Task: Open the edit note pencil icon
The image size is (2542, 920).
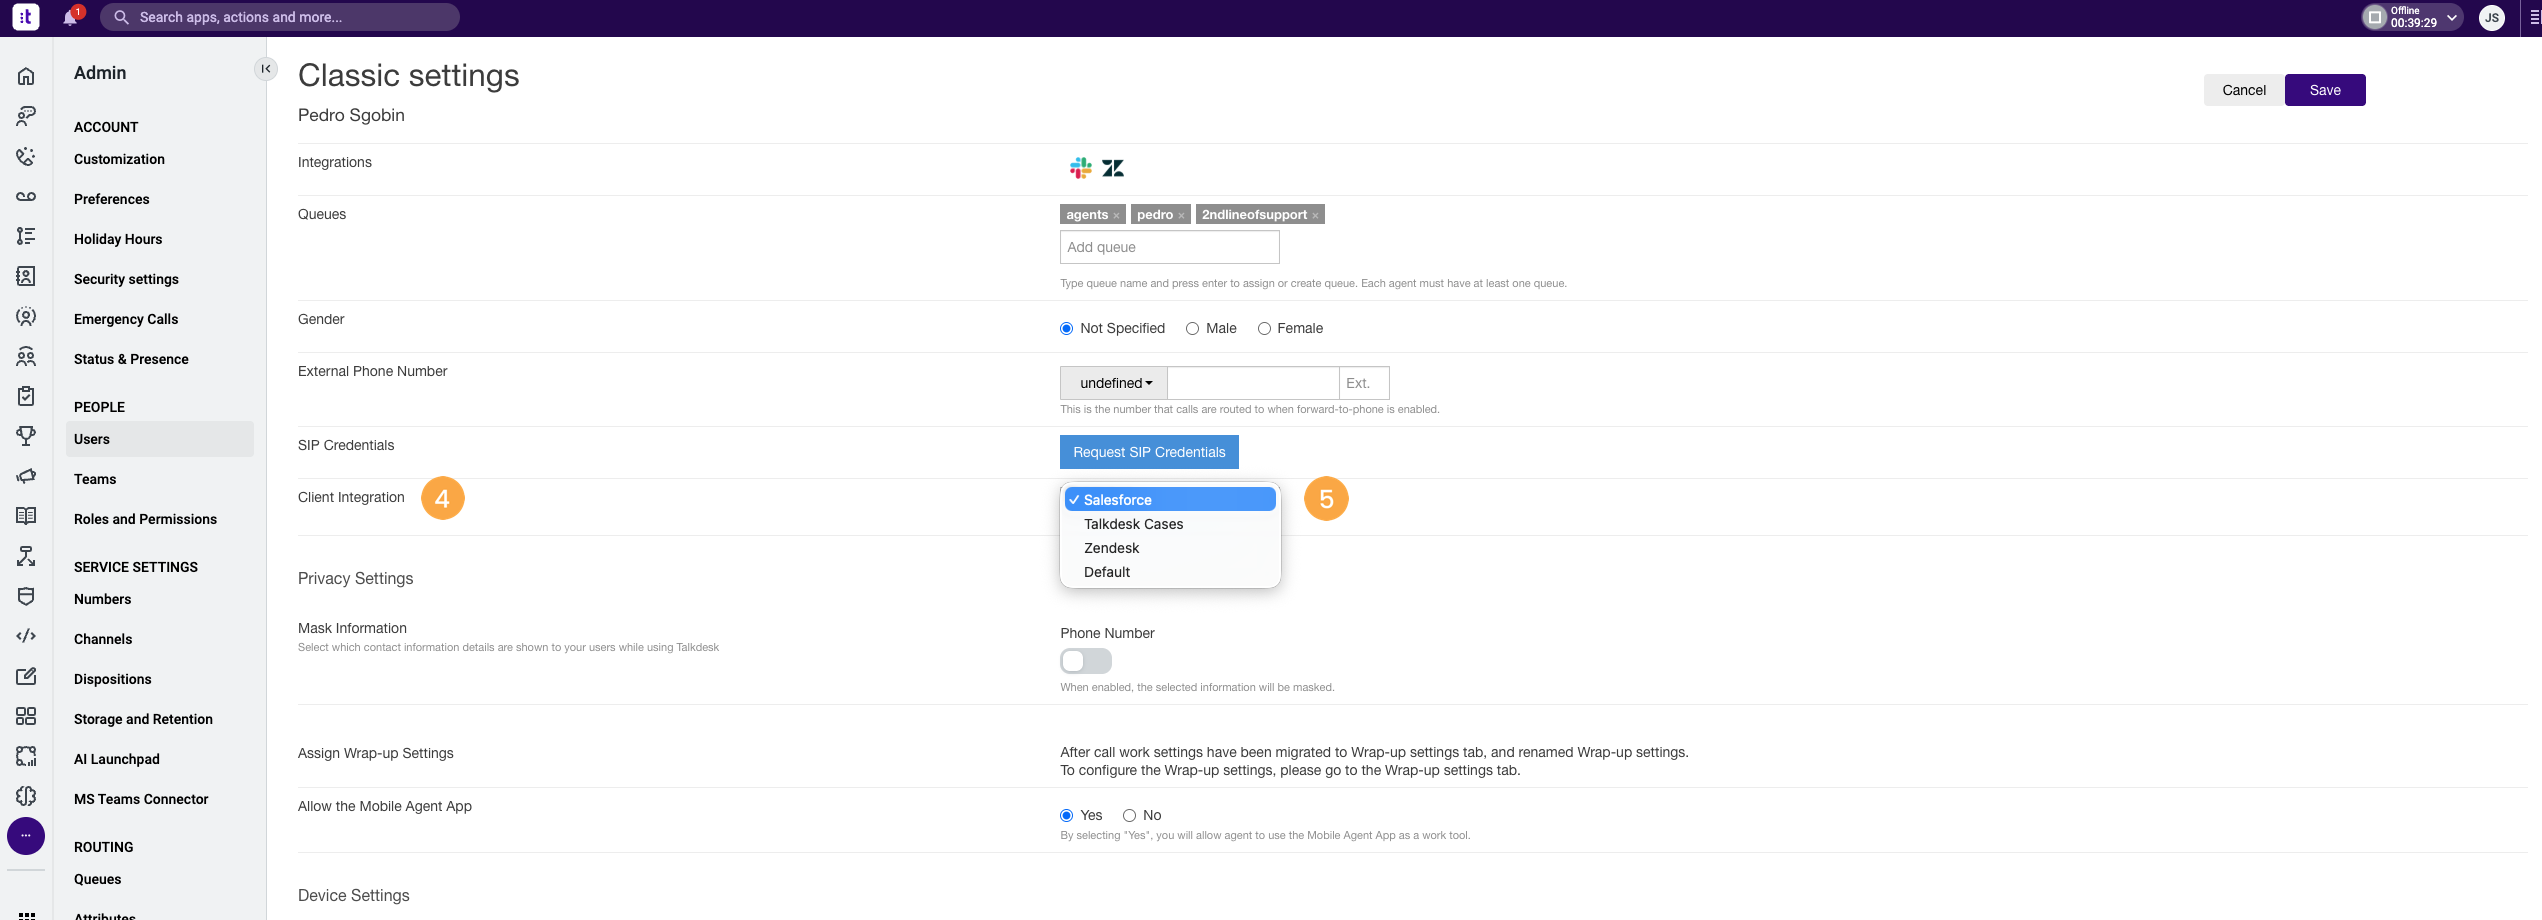Action: 26,676
